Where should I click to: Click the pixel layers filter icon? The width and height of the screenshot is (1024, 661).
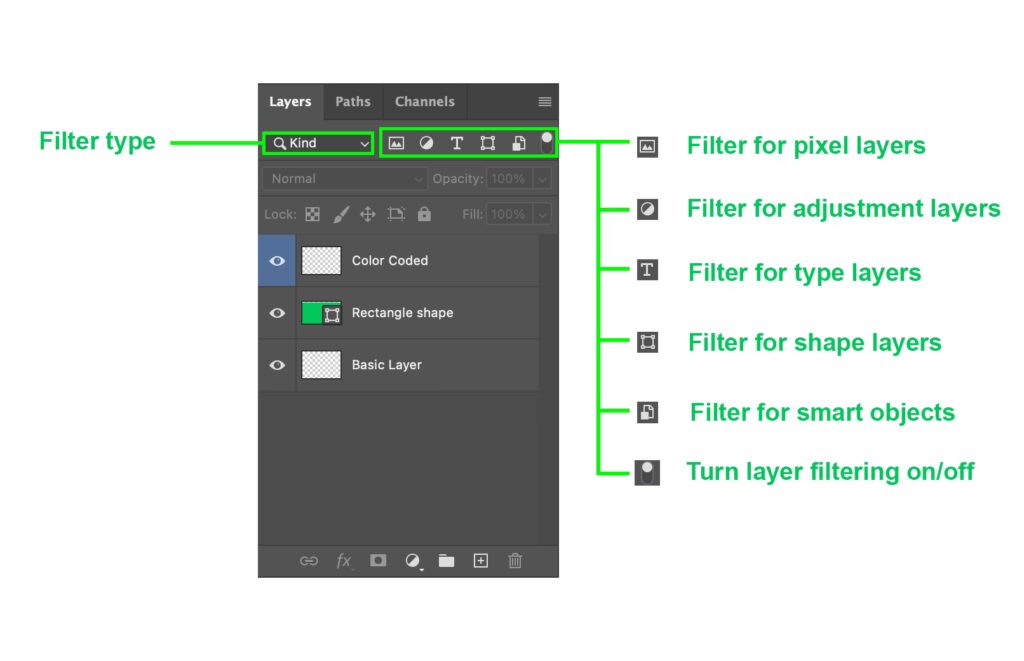pos(396,143)
